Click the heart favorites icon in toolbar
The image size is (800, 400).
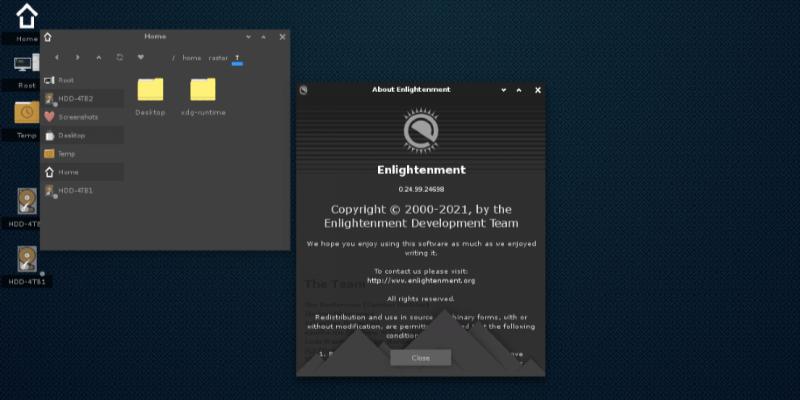click(x=141, y=57)
